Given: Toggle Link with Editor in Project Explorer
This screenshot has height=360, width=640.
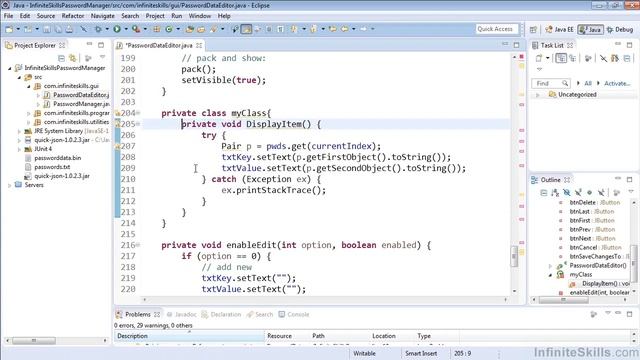Looking at the screenshot, I should [73, 58].
